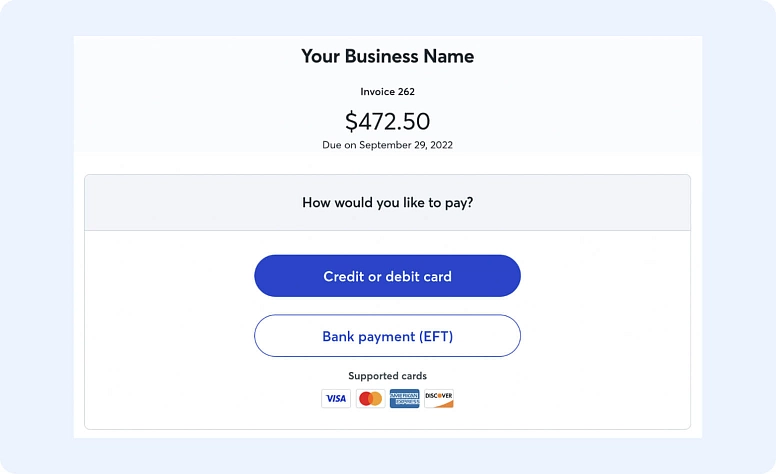Click the year 2022 in the due date
The width and height of the screenshot is (776, 474).
[441, 145]
